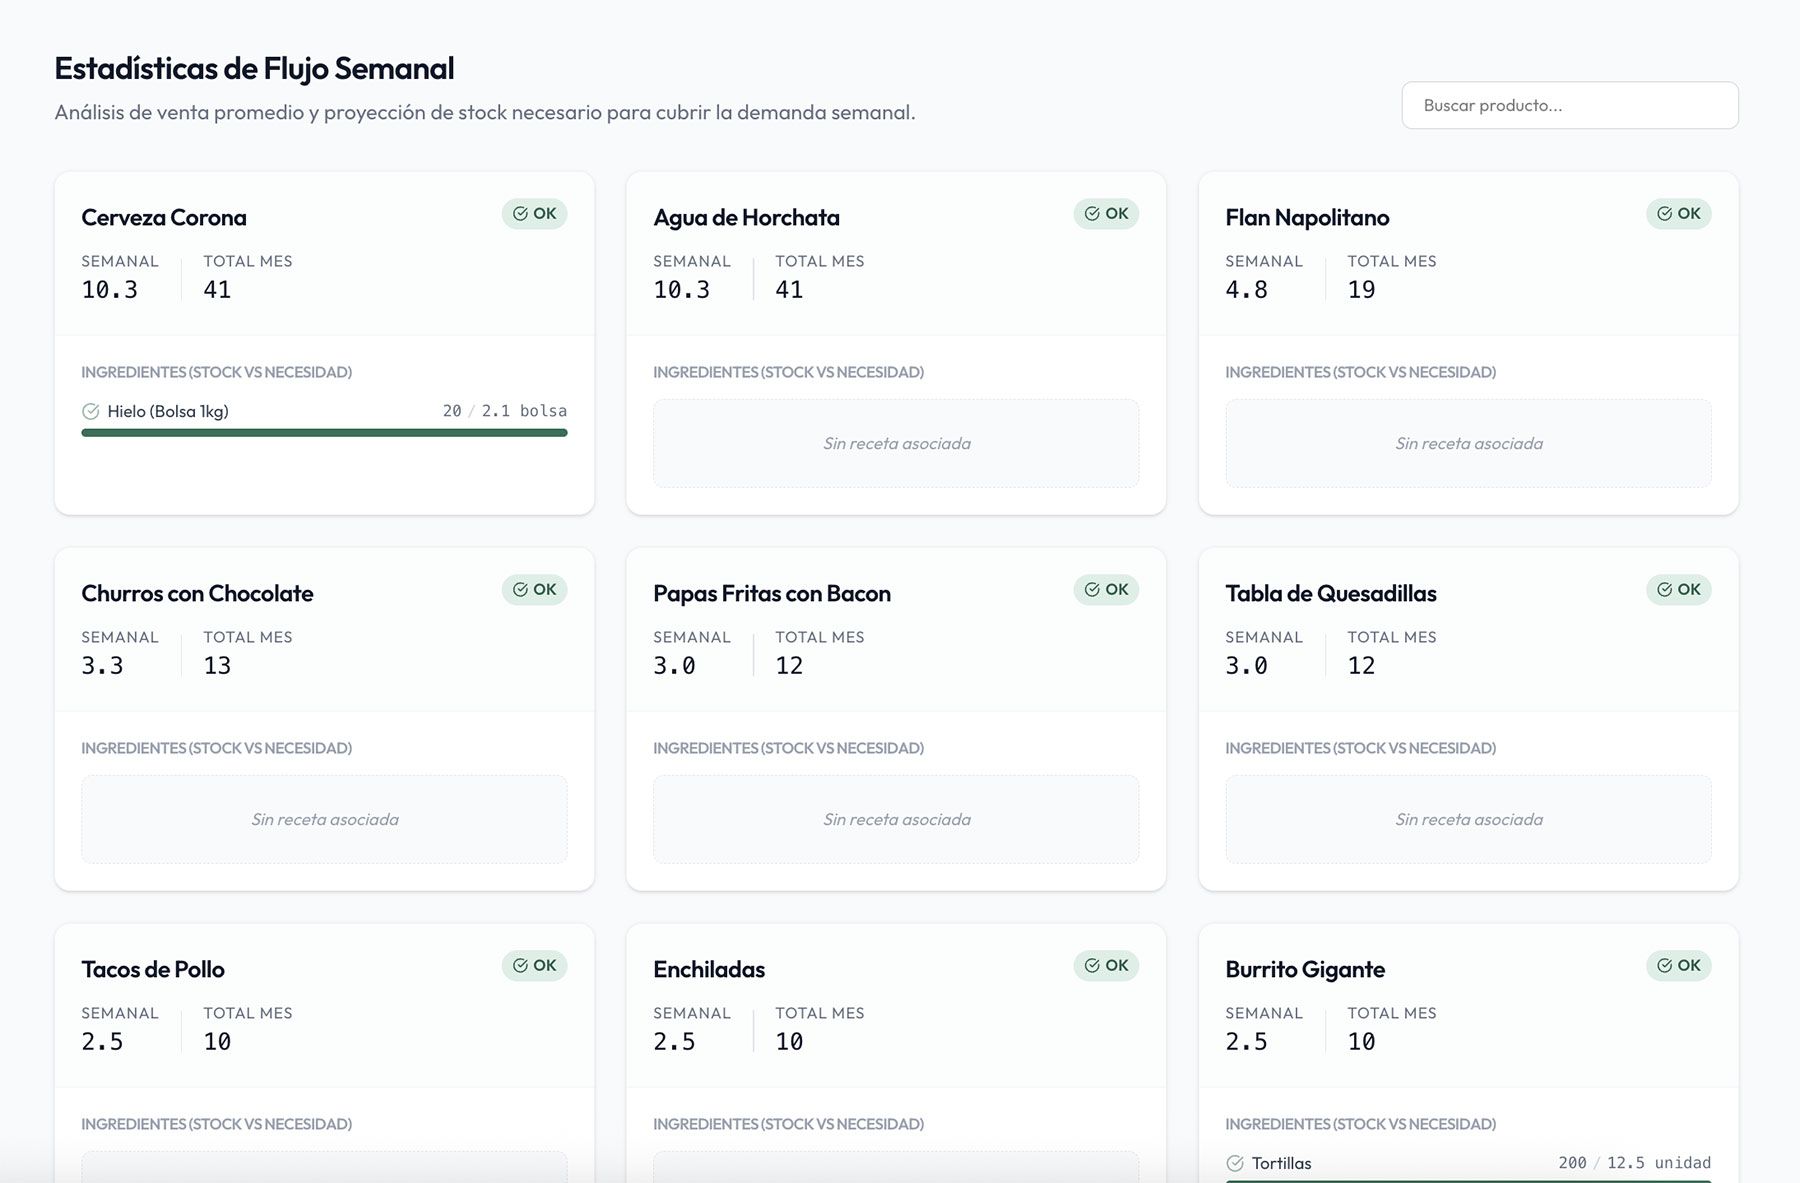Click 'Sin receta asociada' box under Tabla de Quesadillas
1800x1183 pixels.
click(x=1468, y=820)
